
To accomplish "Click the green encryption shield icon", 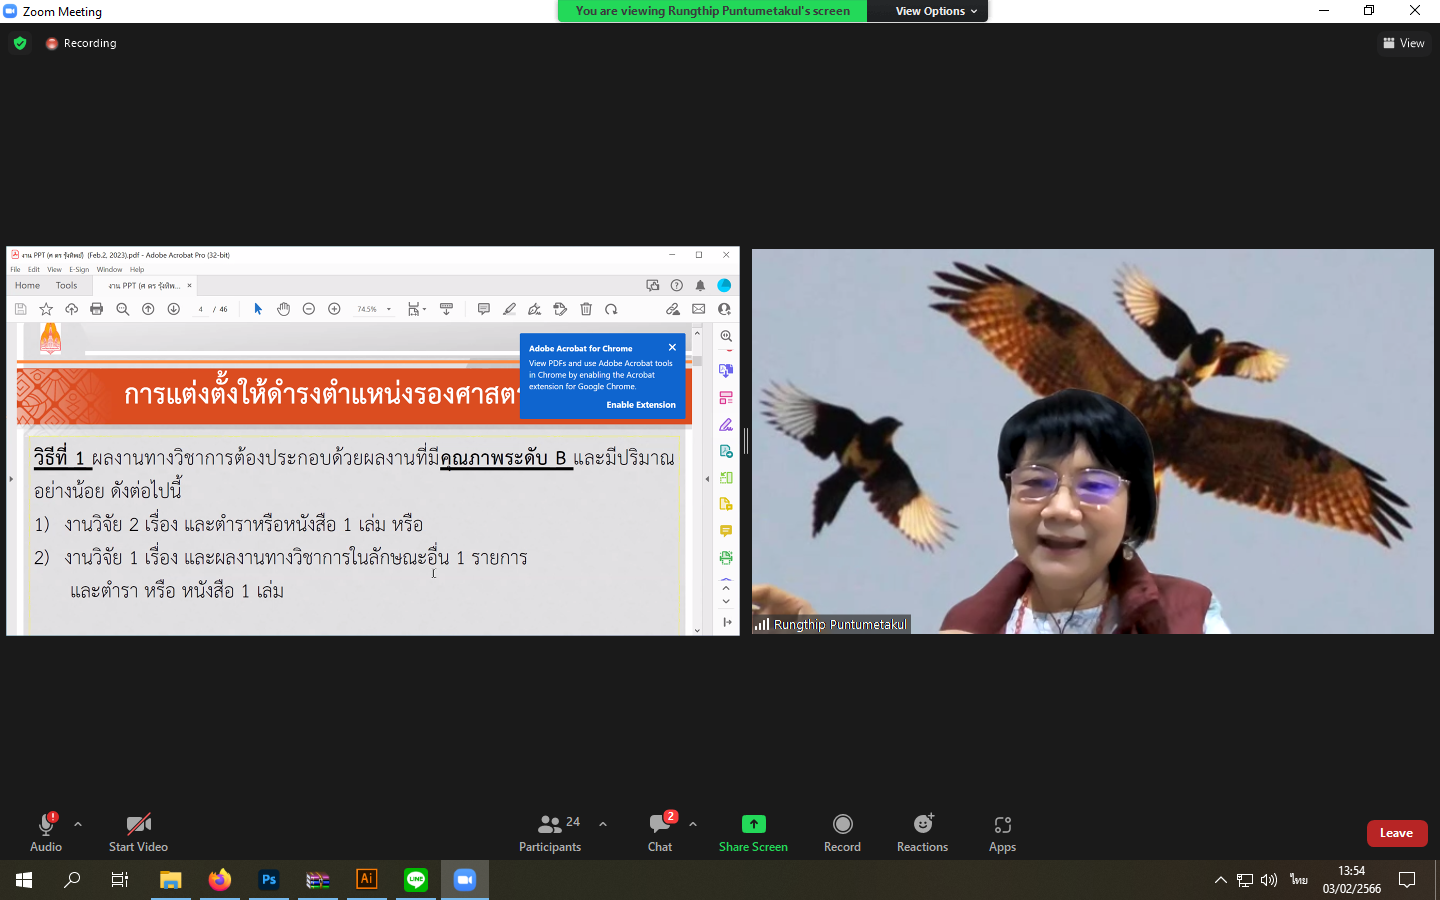I will click(x=20, y=43).
